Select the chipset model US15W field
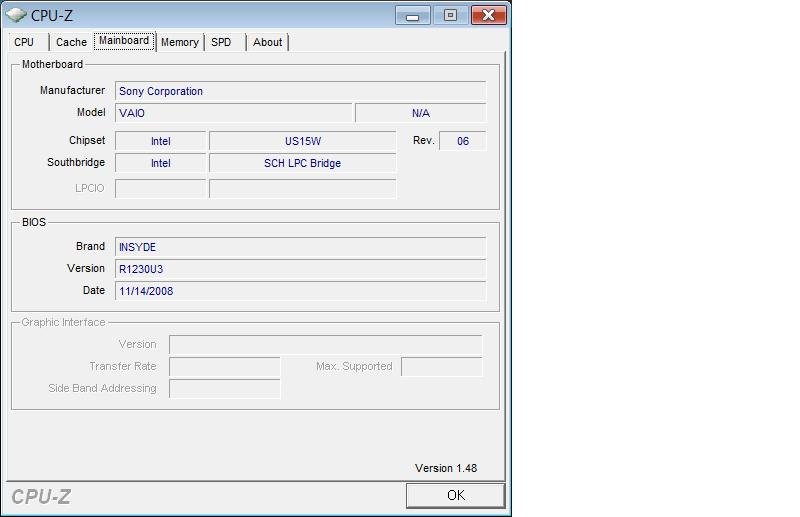800x517 pixels. (x=303, y=141)
